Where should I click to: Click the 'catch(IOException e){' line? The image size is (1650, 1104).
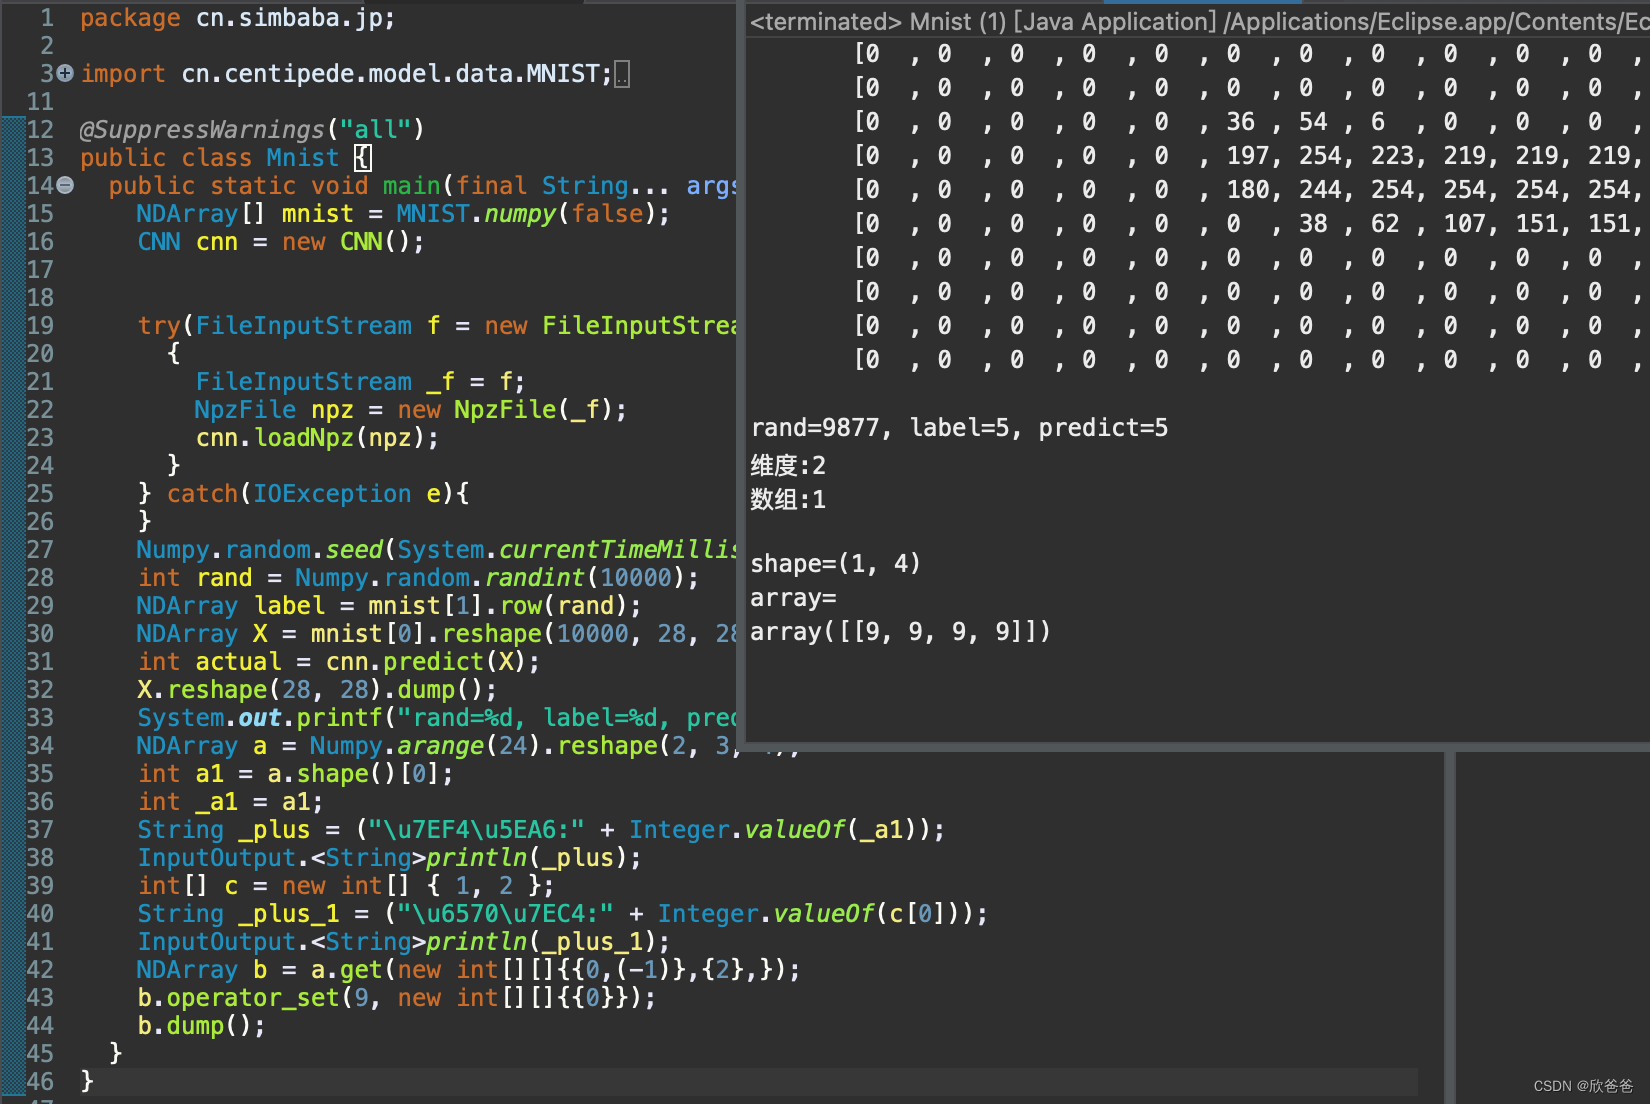(304, 493)
